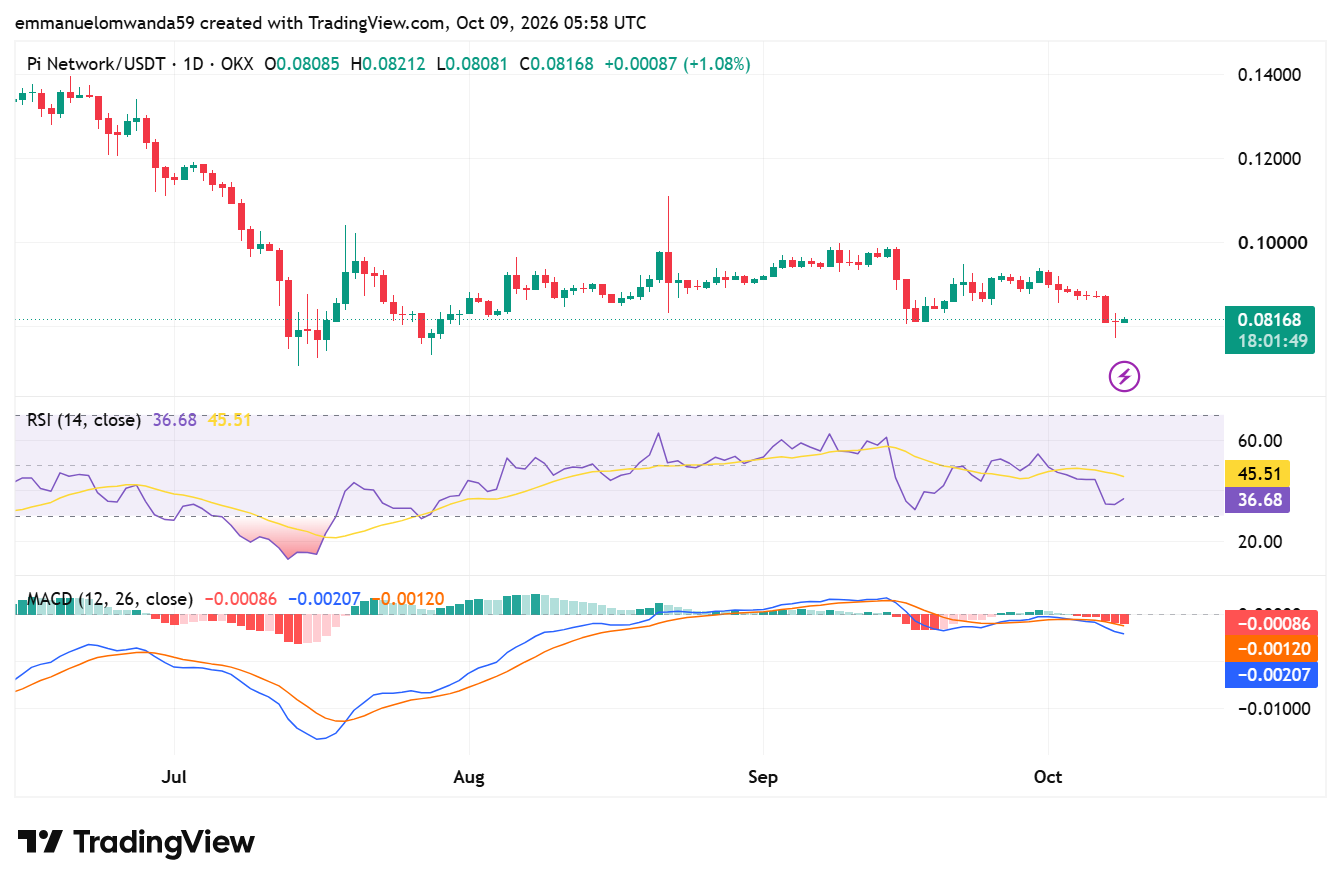Click the blue -0.00207 value in MACD legend
This screenshot has height=887, width=1341.
(324, 599)
